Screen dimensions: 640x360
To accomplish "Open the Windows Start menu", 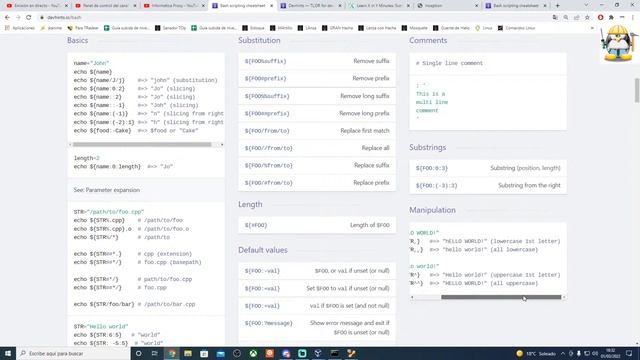I will click(8, 353).
